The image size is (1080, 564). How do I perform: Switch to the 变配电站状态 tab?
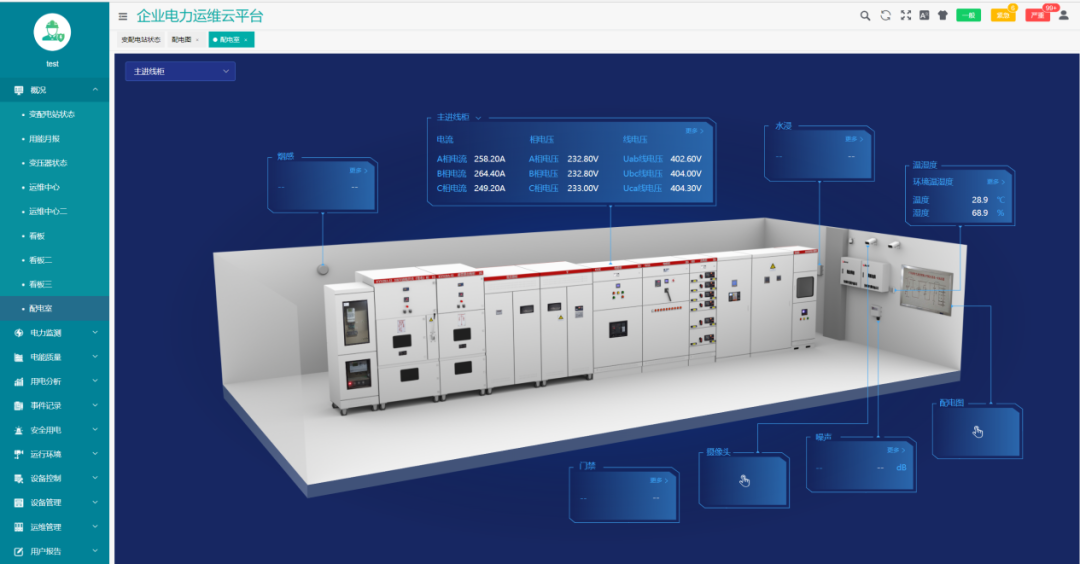141,40
